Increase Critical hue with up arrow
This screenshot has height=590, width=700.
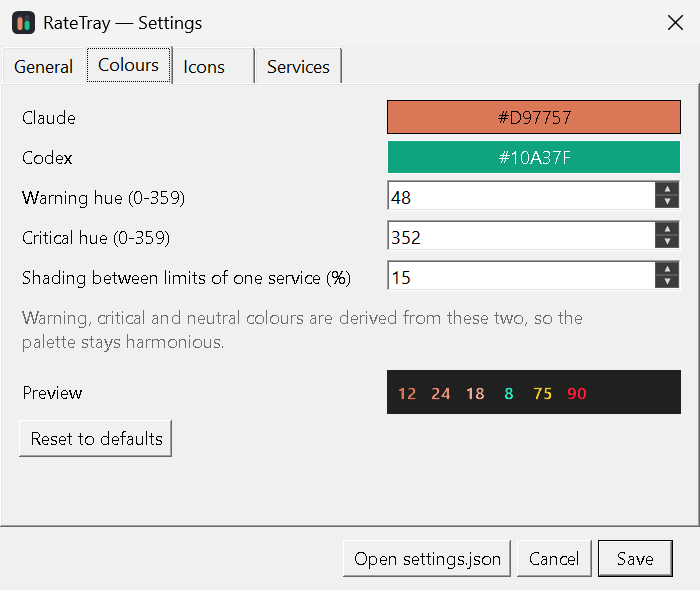point(667,229)
